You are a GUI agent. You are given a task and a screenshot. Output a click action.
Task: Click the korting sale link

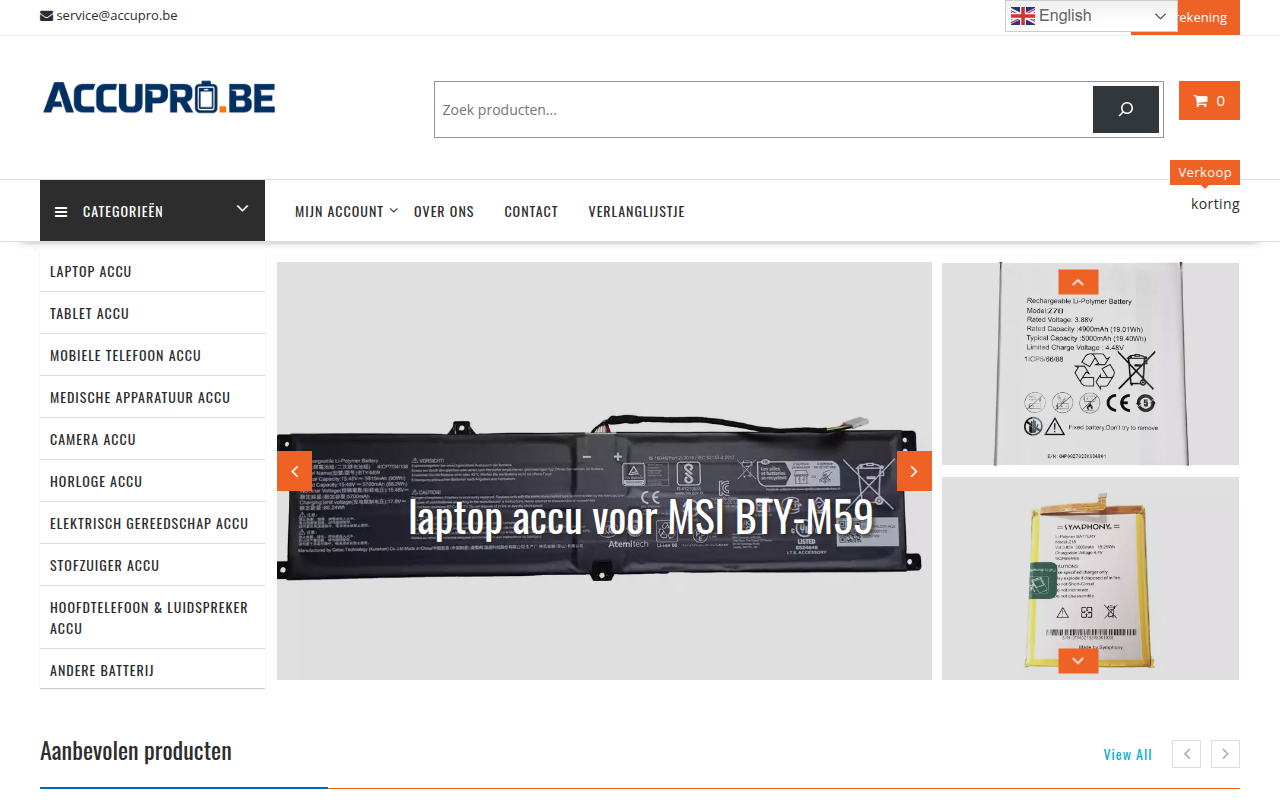(1215, 204)
